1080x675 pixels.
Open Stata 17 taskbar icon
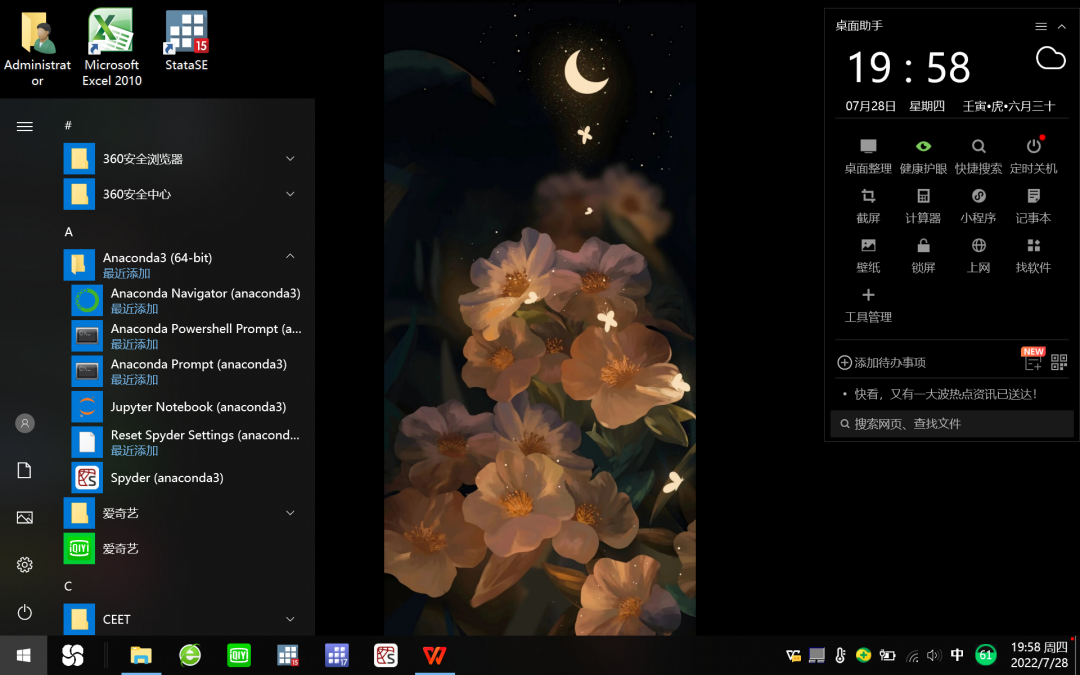click(x=337, y=655)
